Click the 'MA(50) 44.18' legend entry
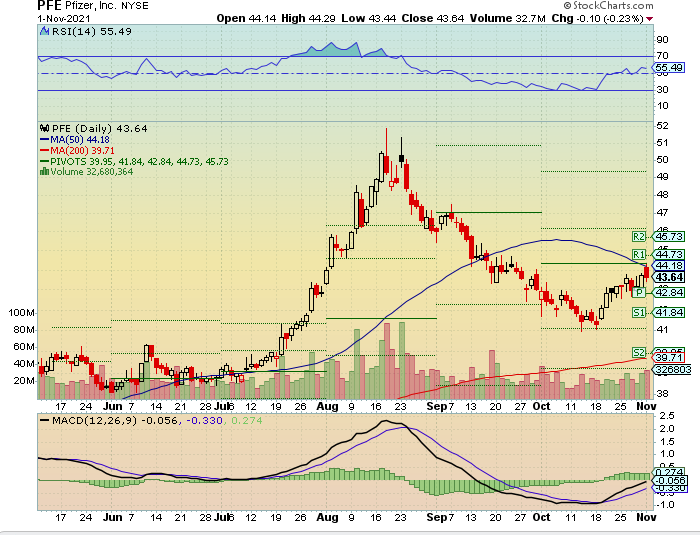Screen dimensions: 700x535 80,140
